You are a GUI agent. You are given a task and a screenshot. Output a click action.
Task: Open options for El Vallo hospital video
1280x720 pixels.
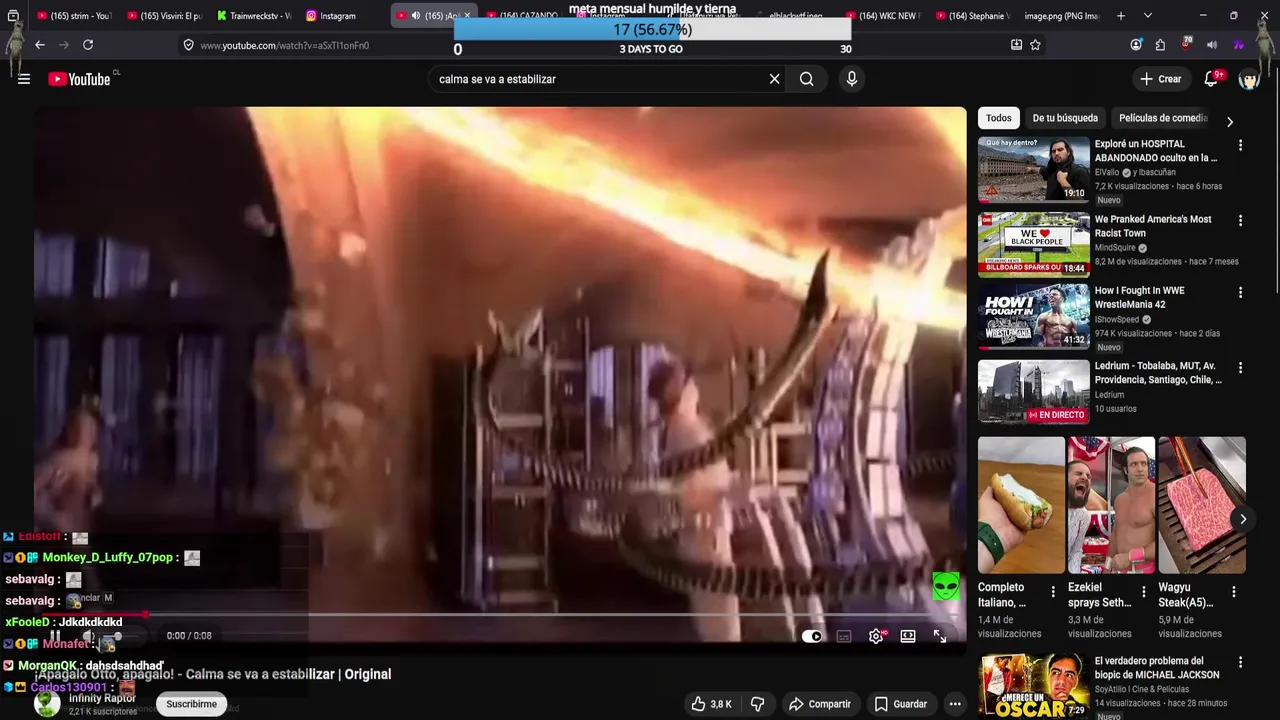pos(1240,145)
